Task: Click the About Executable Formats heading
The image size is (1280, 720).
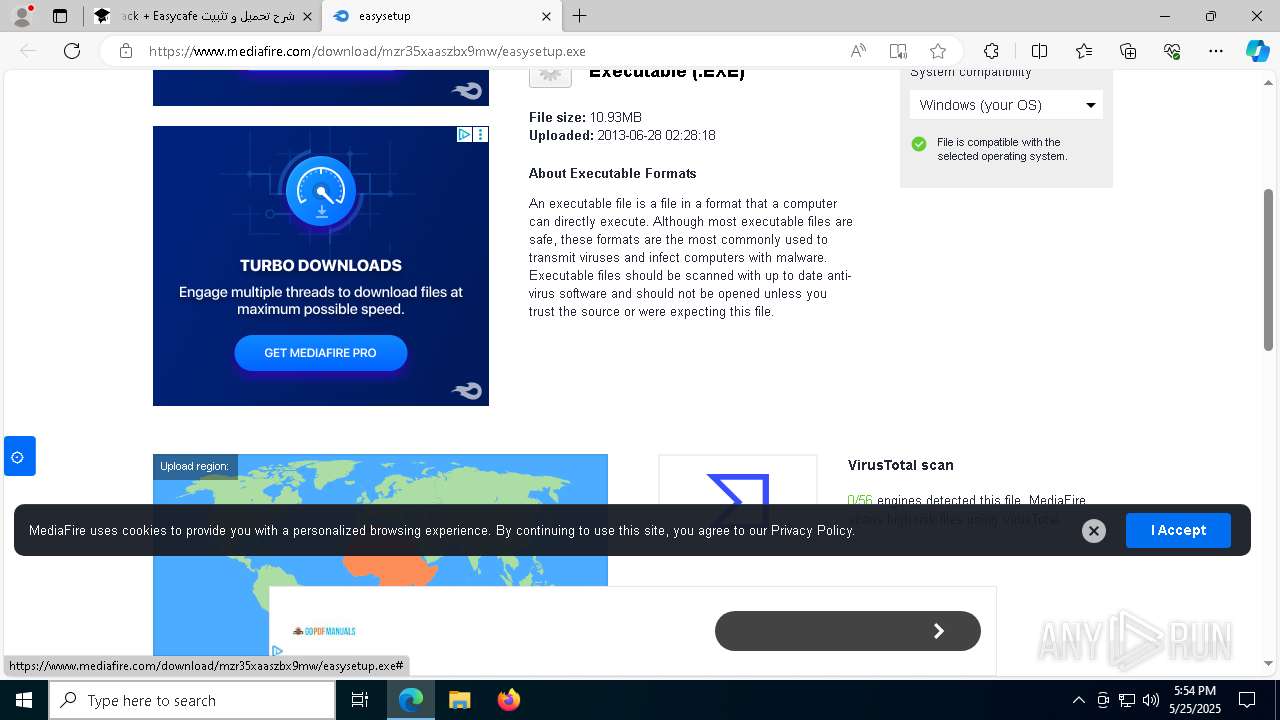Action: point(612,173)
